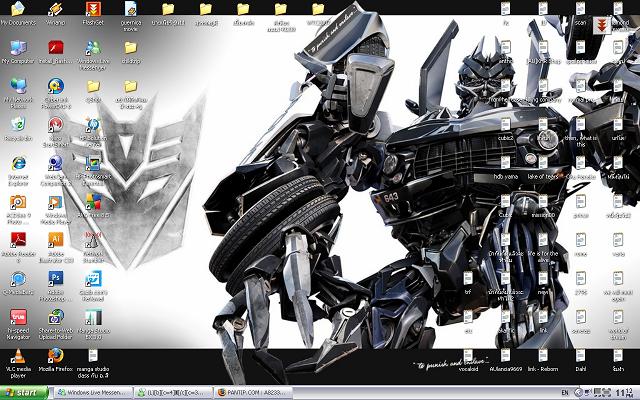The image size is (640, 400).
Task: Select the guernica movie file icon
Action: [x=131, y=16]
